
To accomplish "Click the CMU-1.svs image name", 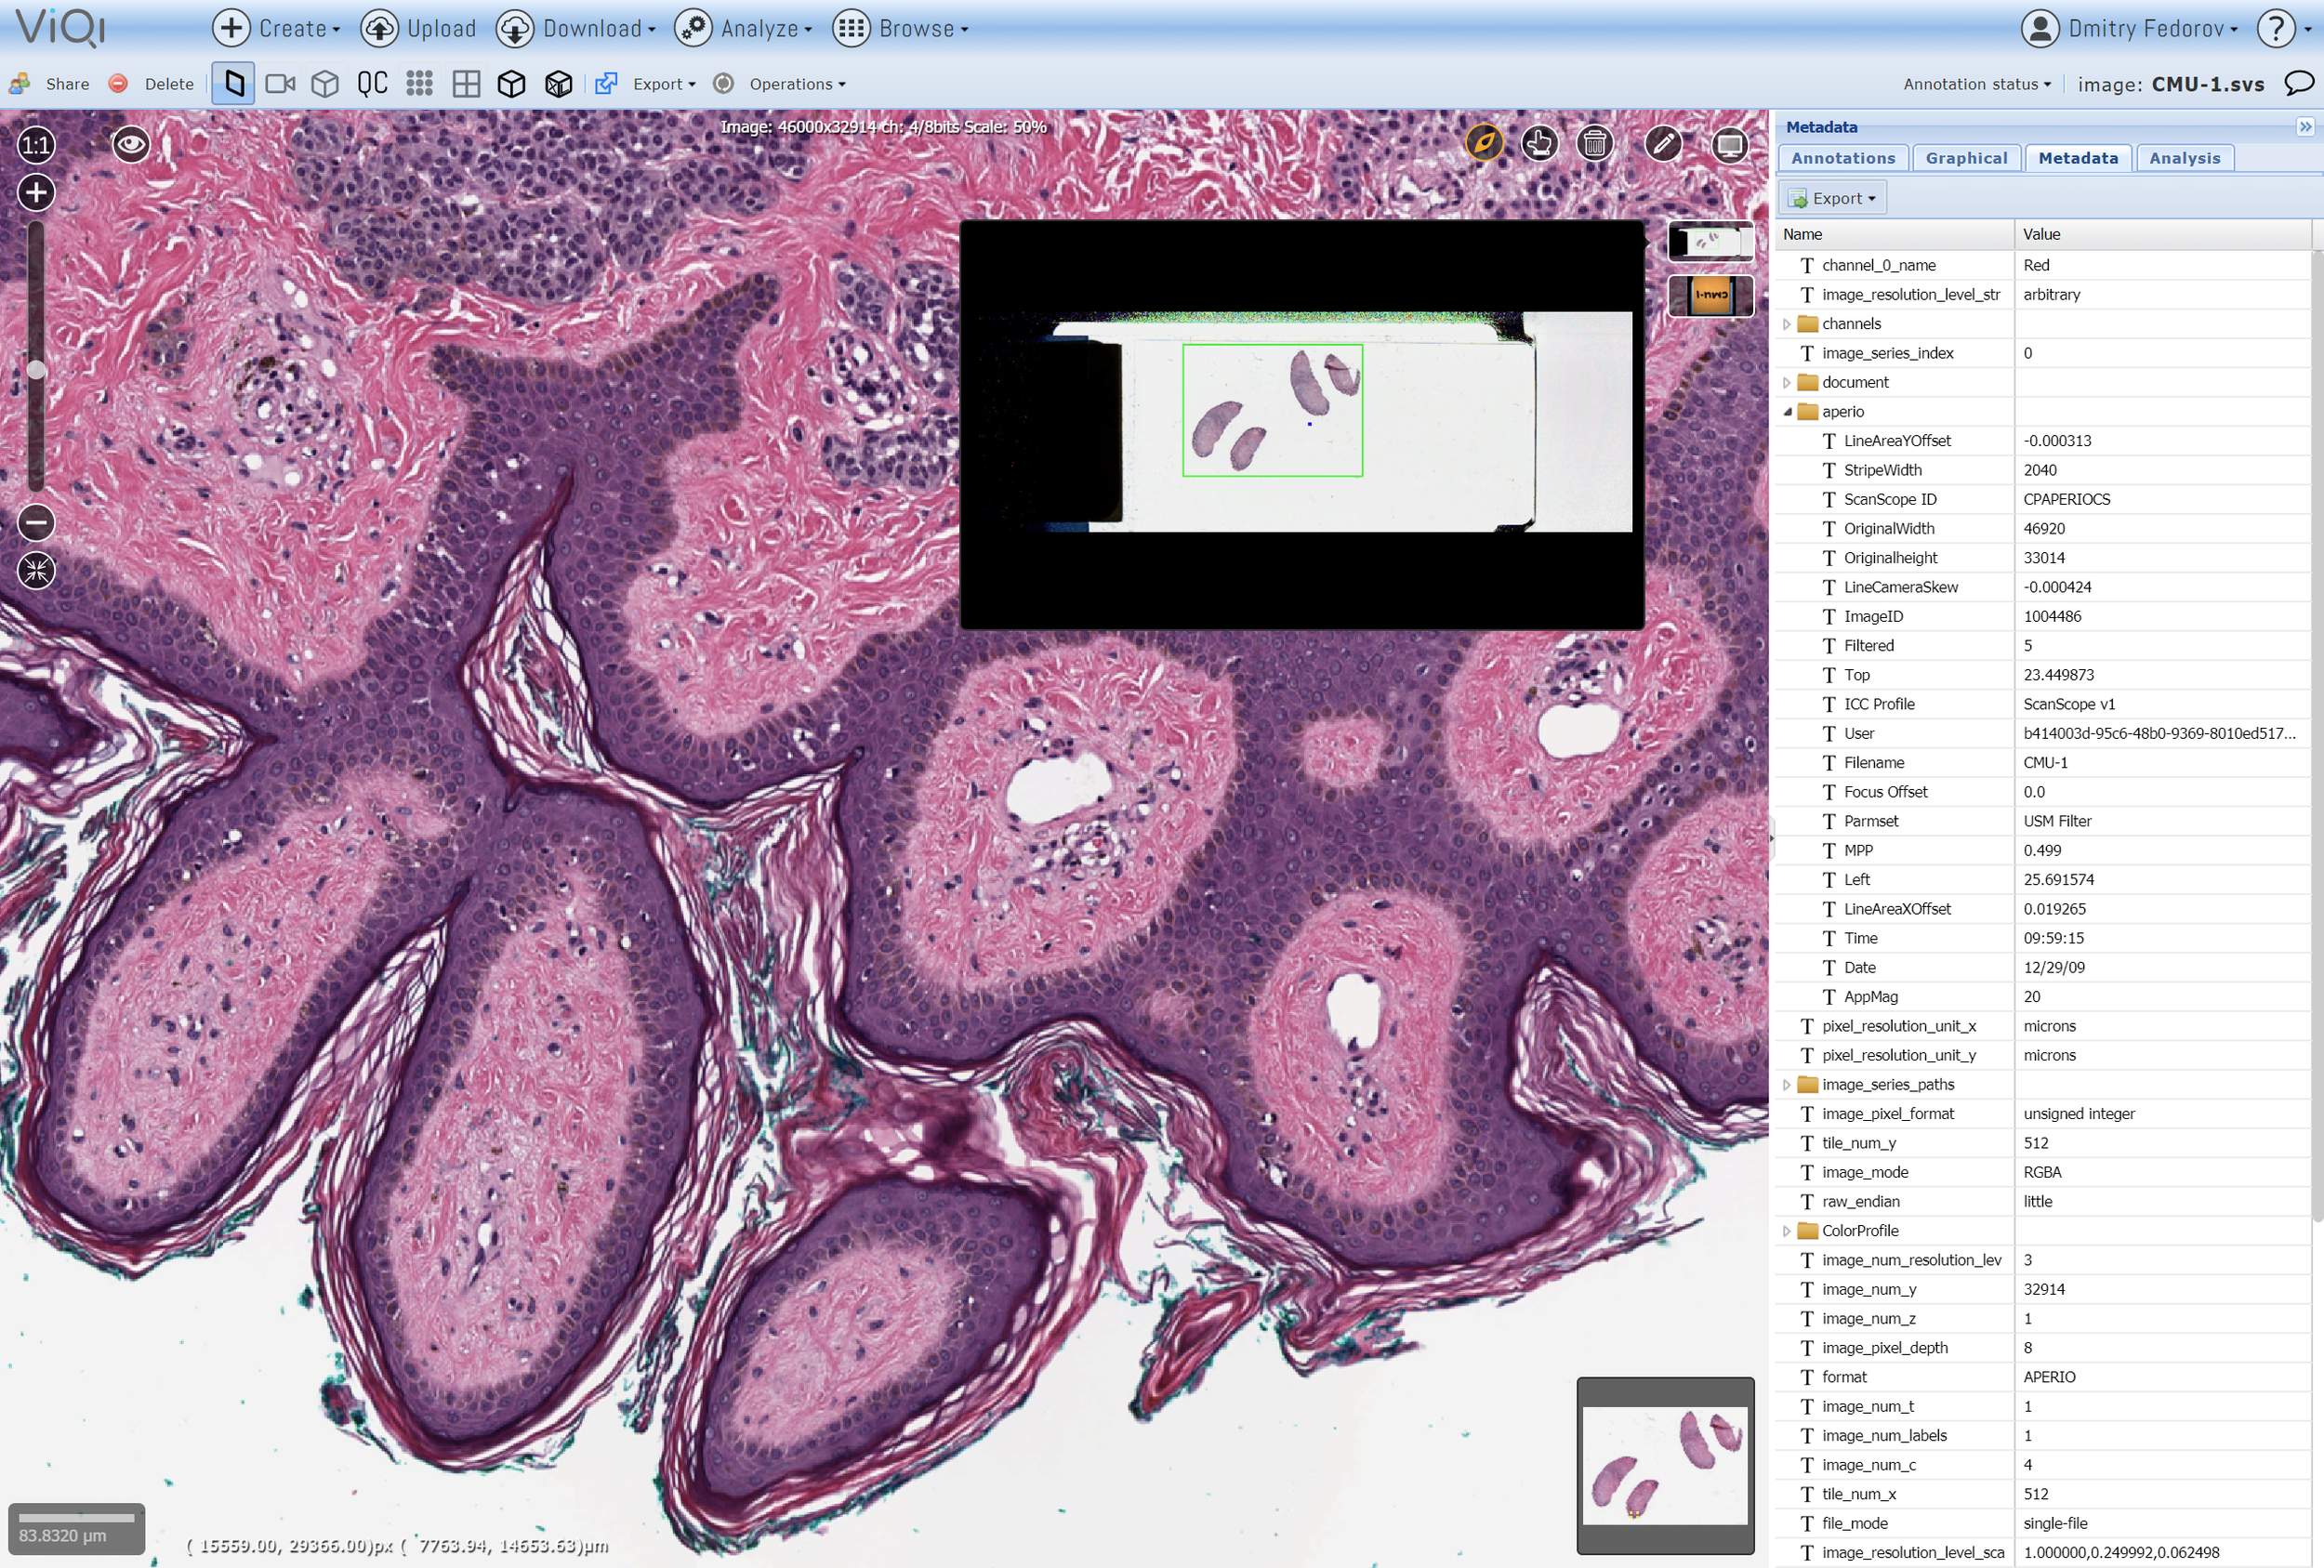I will (2207, 84).
